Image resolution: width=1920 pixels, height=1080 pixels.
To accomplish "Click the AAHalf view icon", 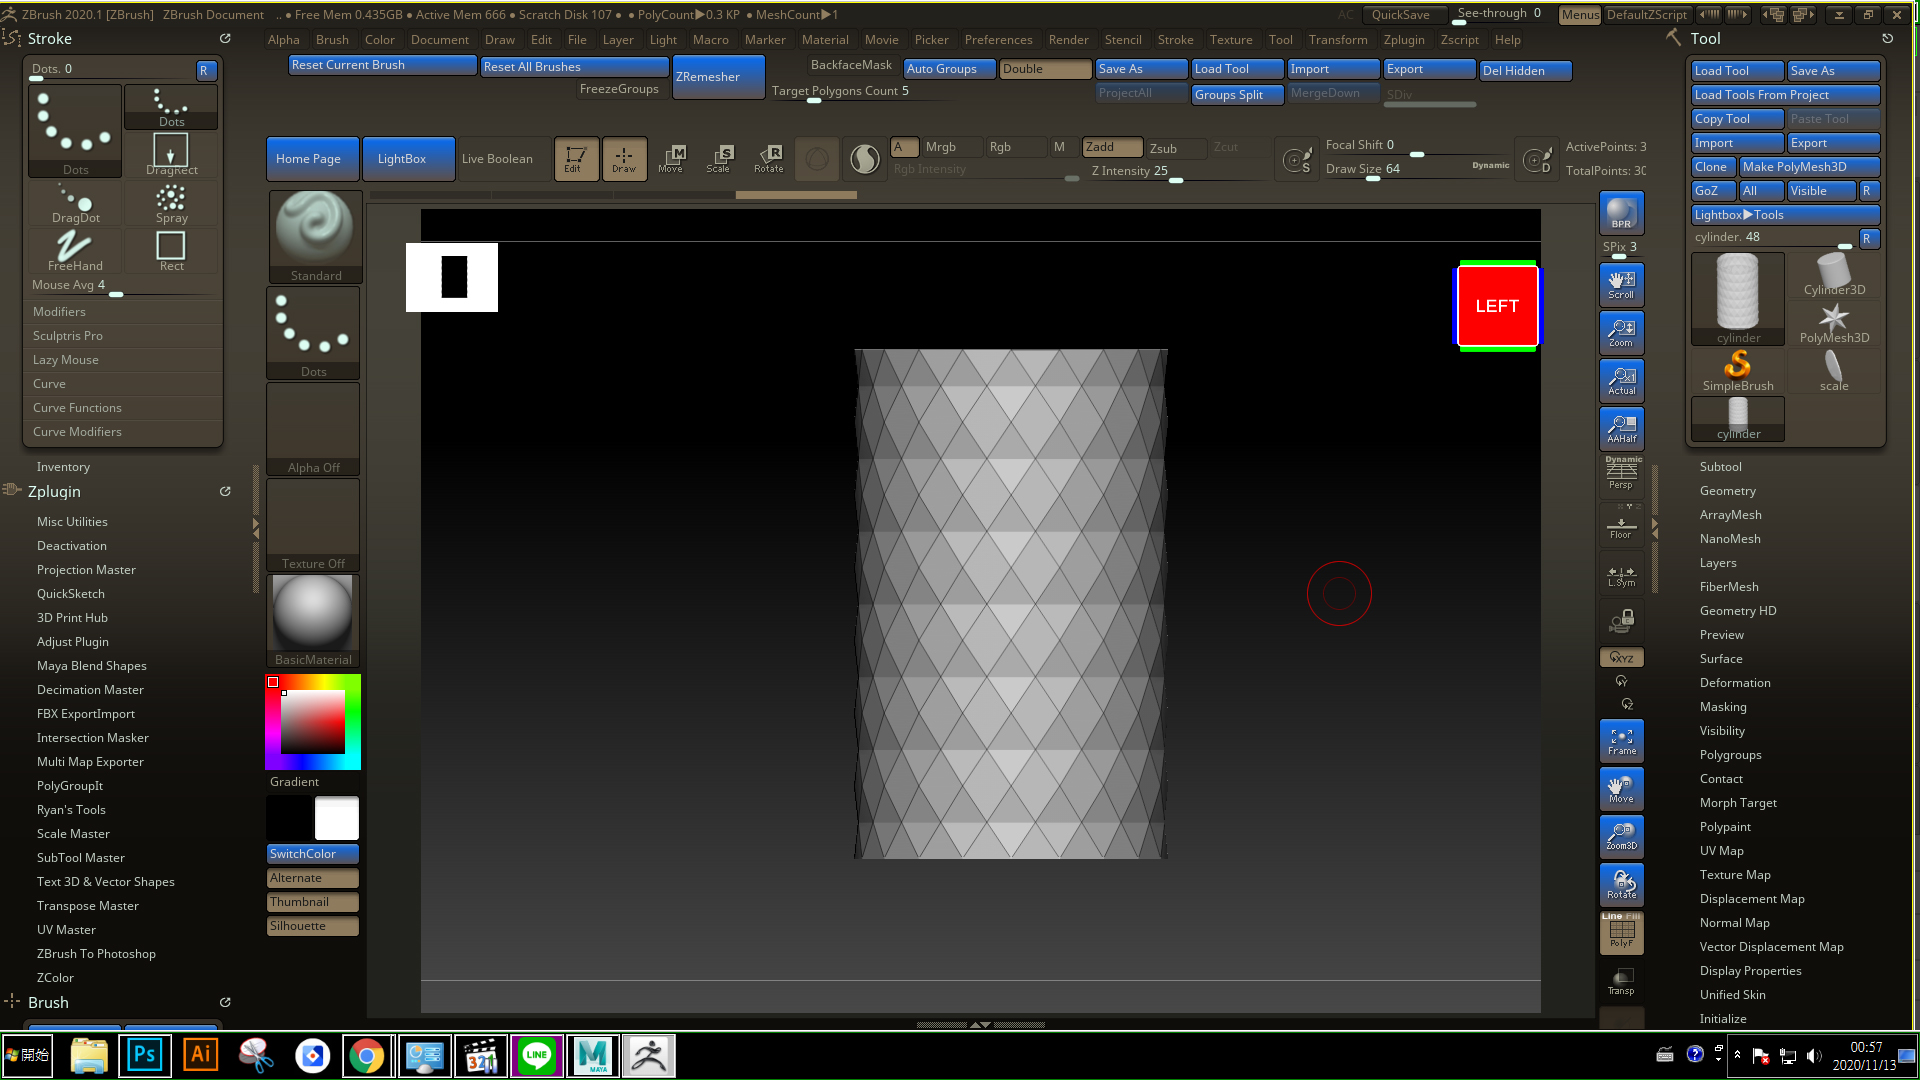I will [1621, 428].
